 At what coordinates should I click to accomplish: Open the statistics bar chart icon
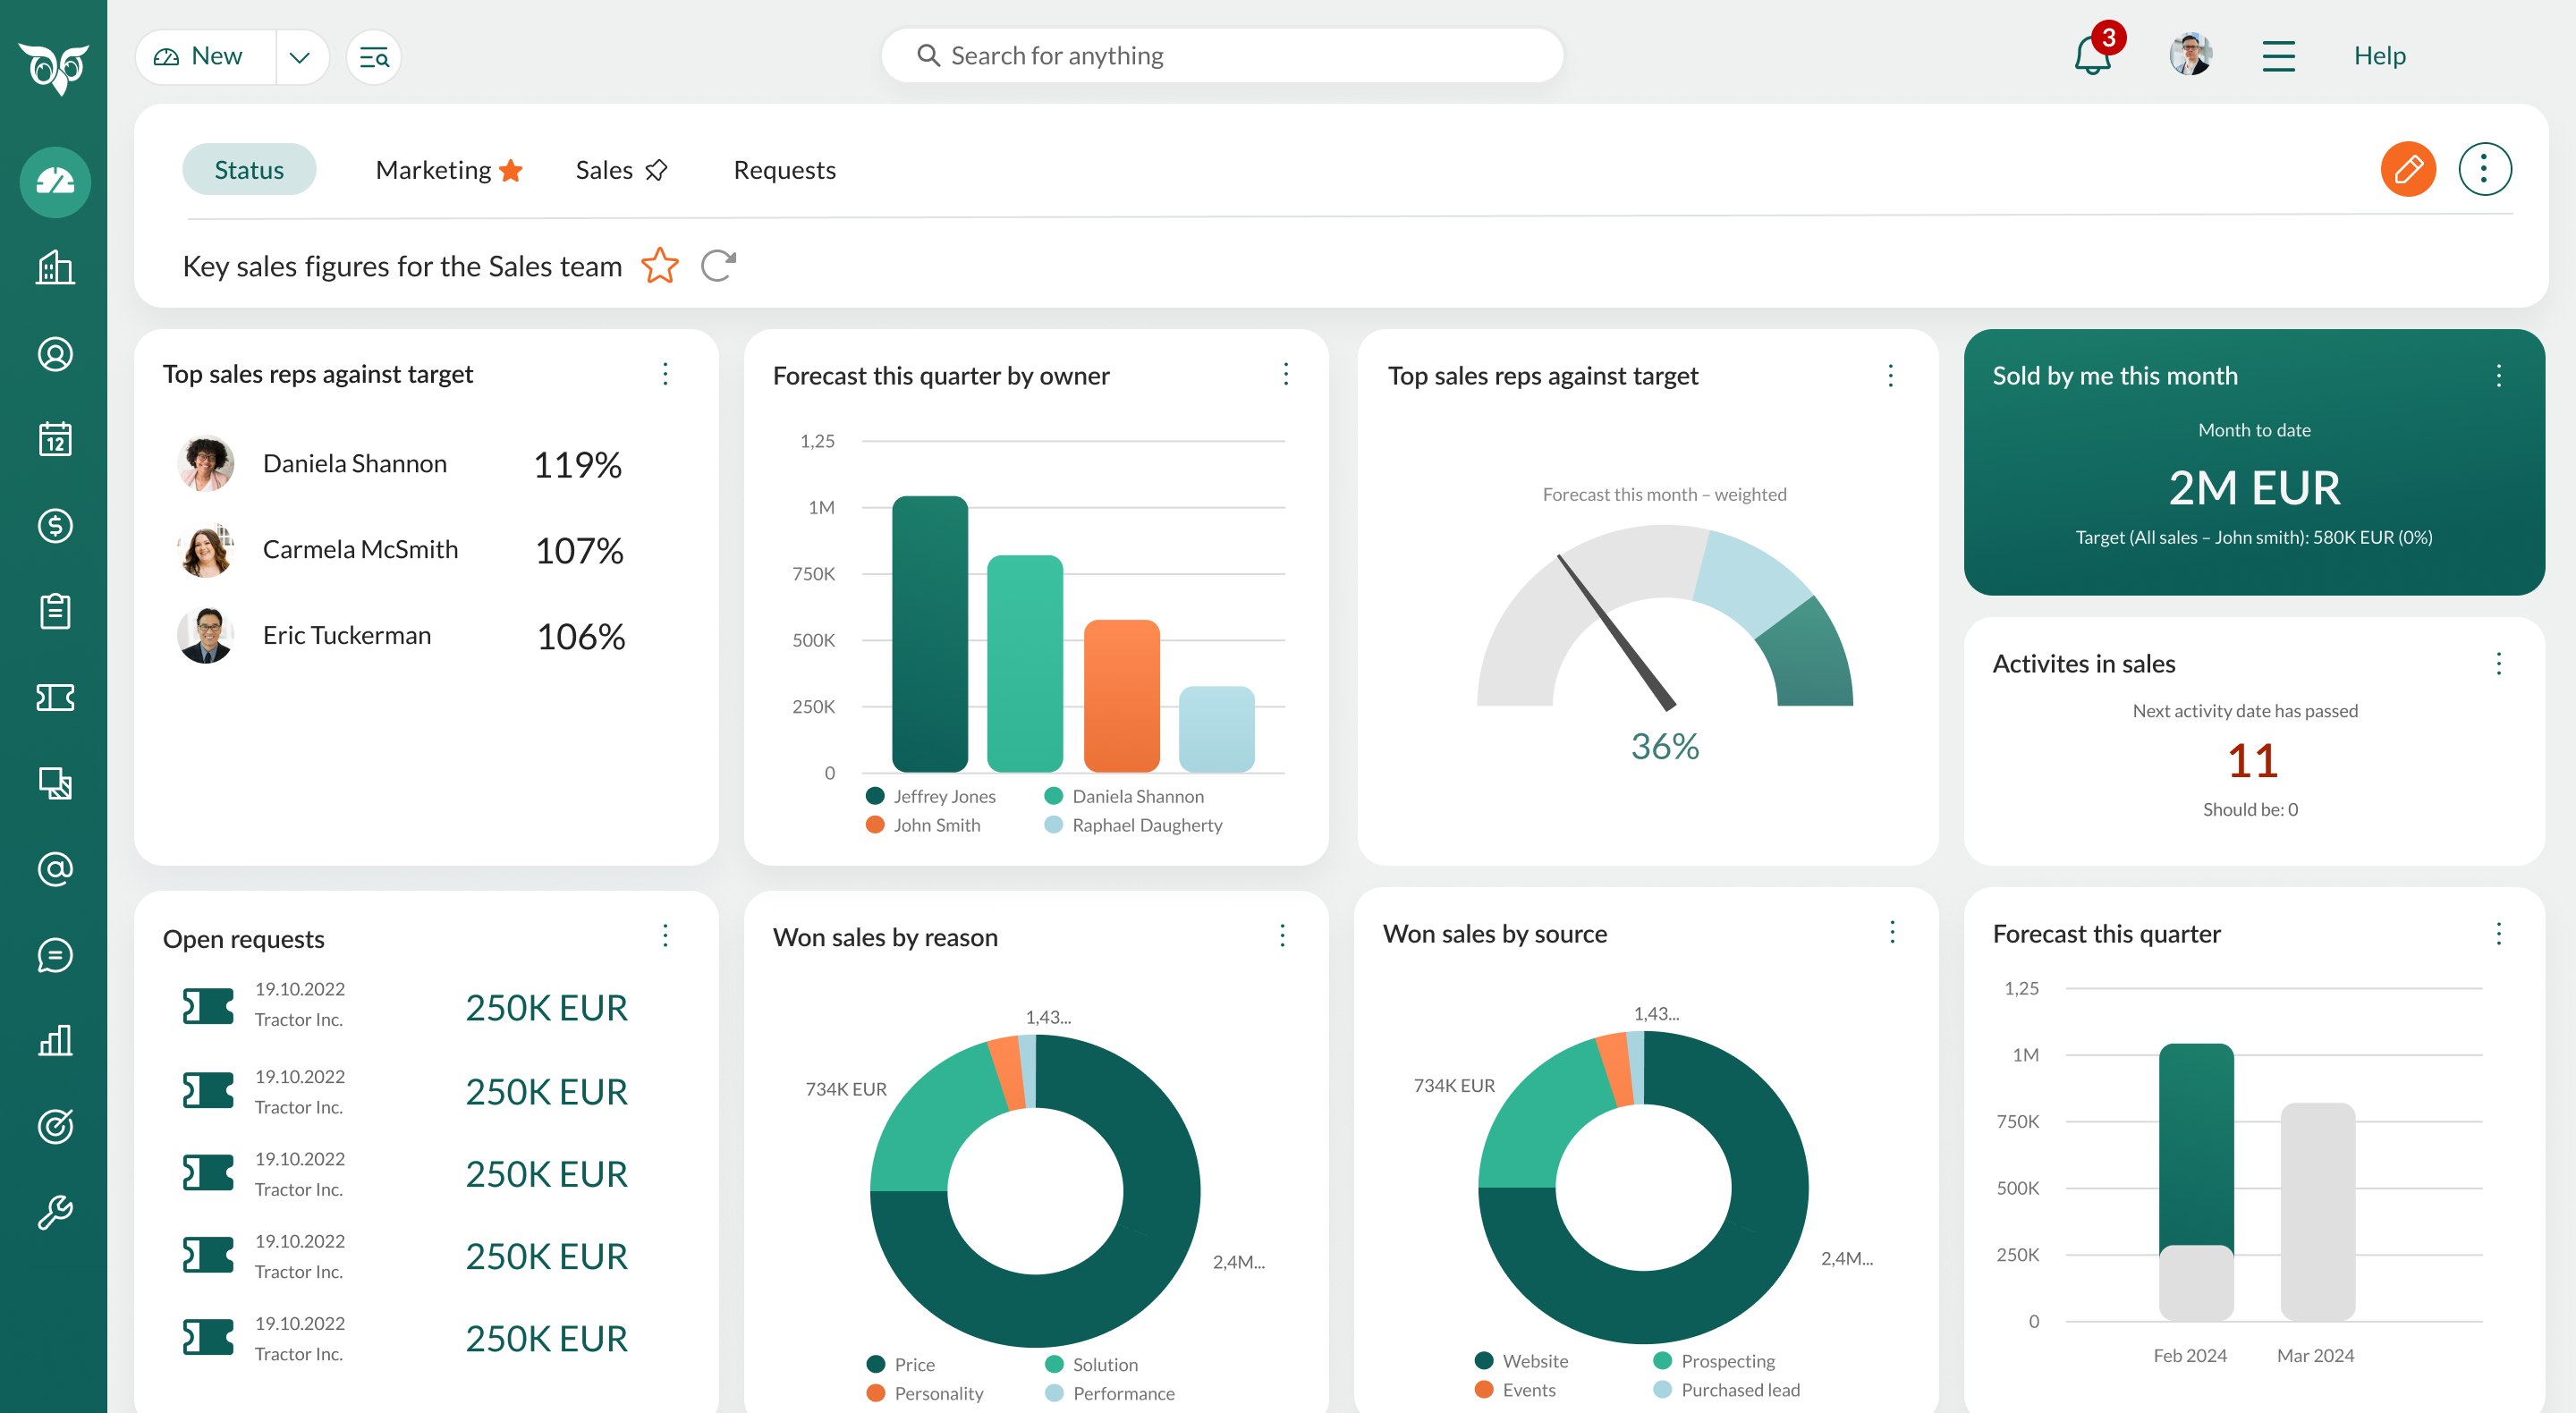tap(55, 1041)
